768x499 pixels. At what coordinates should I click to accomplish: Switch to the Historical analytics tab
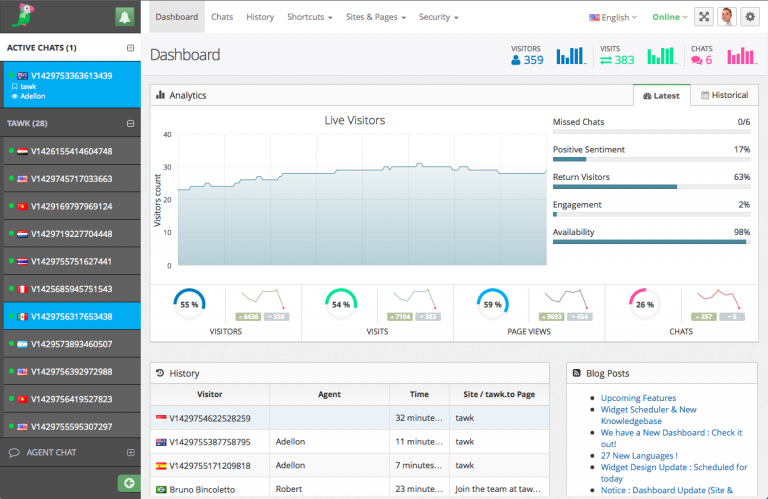coord(723,95)
